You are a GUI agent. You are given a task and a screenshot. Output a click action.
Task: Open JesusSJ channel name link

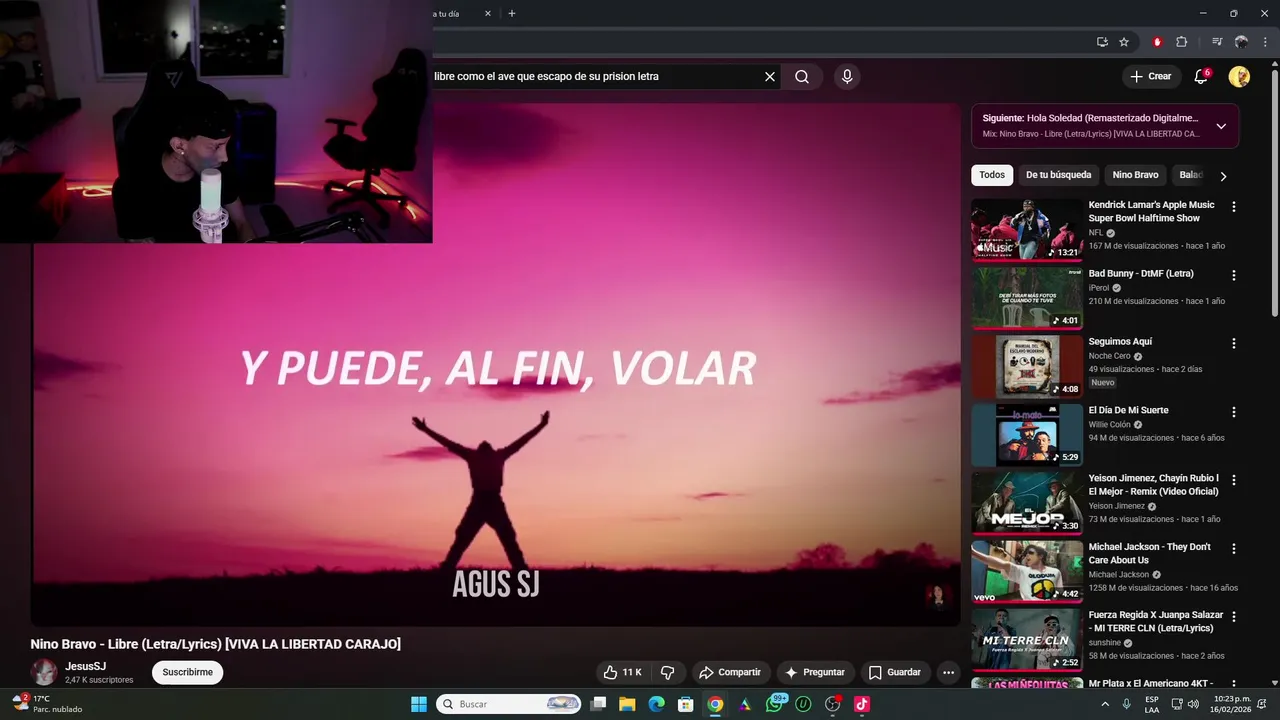click(86, 666)
